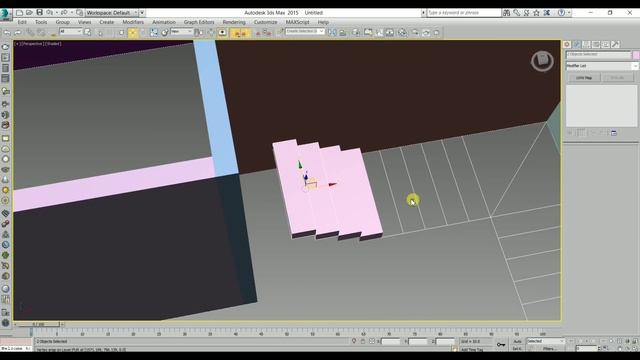Click the ViewCube in the viewport
The image size is (640, 360).
pos(542,61)
